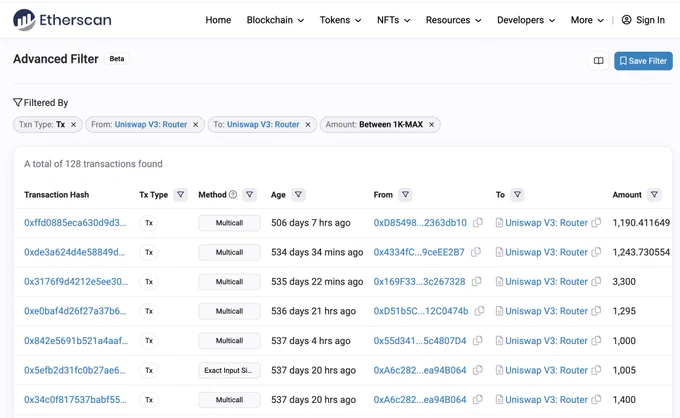
Task: Remove the Txn Type: Tx filter chip
Action: (73, 124)
